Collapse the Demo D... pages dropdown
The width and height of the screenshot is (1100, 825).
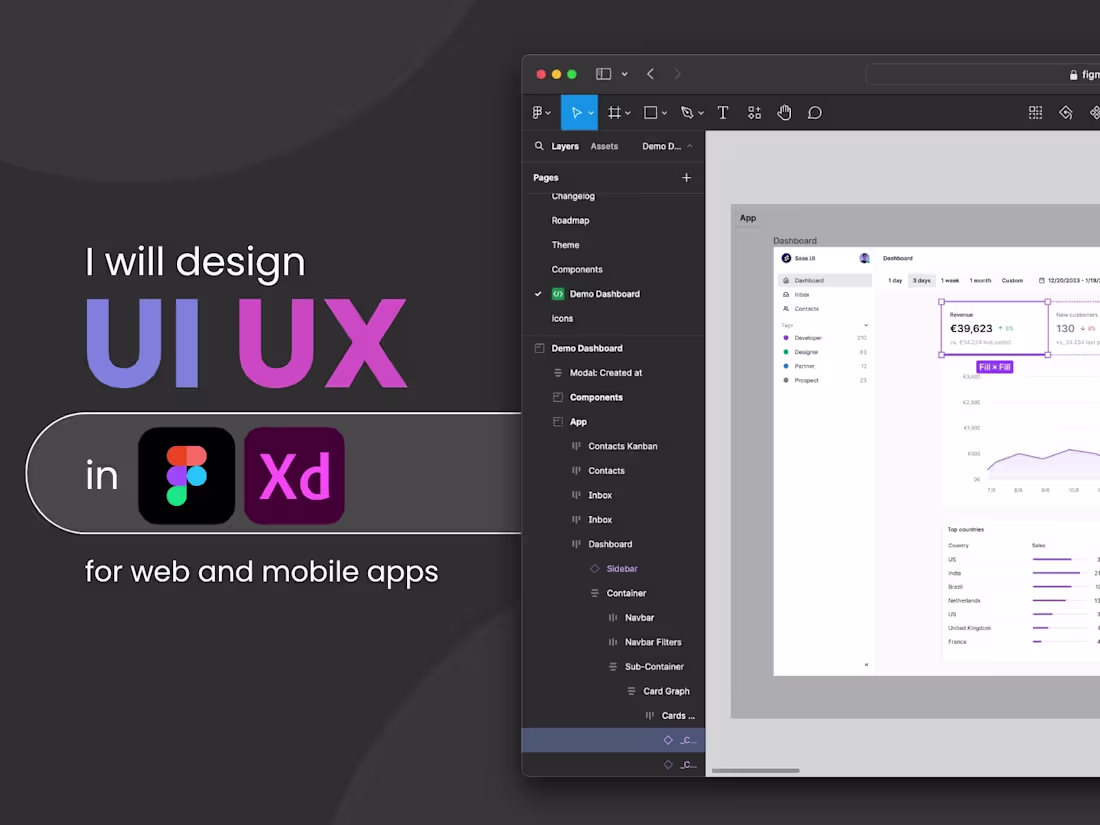(690, 146)
